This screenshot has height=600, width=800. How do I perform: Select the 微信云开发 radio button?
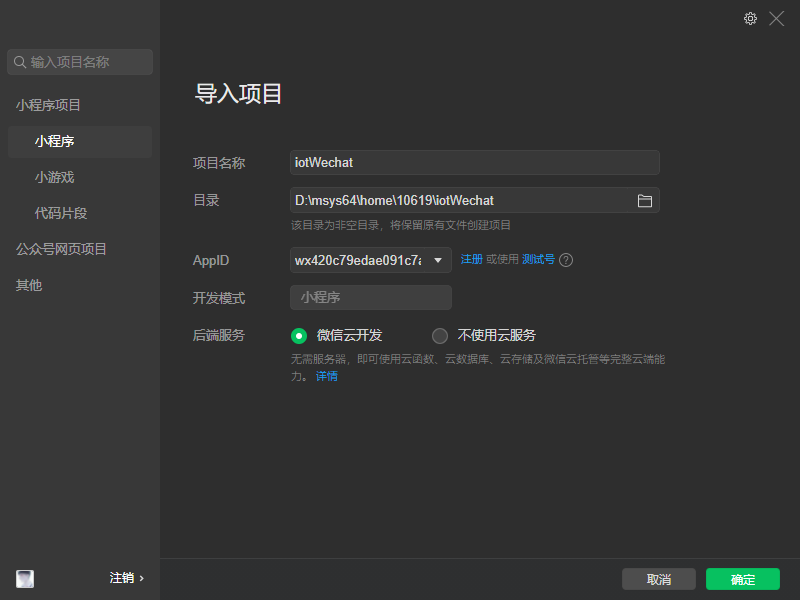[x=299, y=336]
